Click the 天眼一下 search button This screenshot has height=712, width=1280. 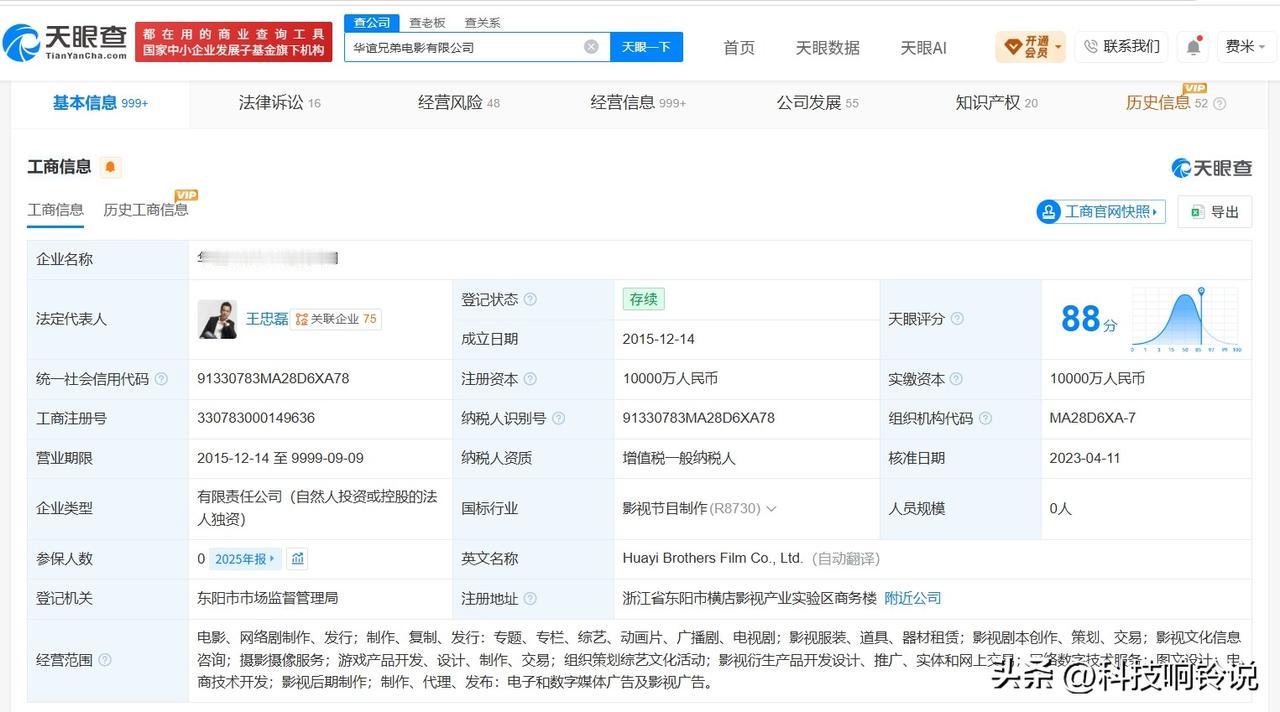tap(646, 47)
